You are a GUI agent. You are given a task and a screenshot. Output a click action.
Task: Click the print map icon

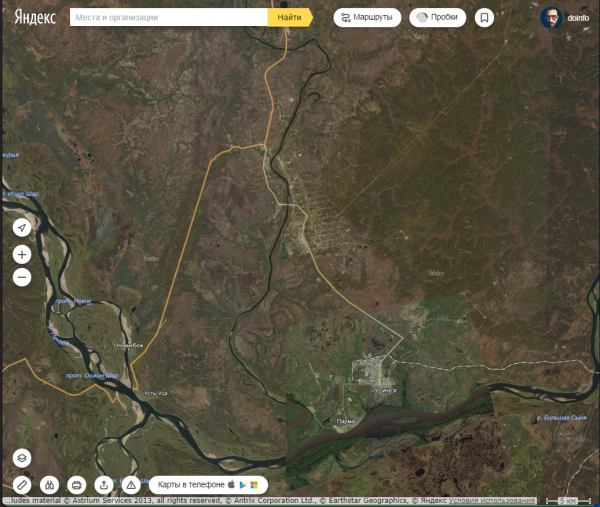77,485
